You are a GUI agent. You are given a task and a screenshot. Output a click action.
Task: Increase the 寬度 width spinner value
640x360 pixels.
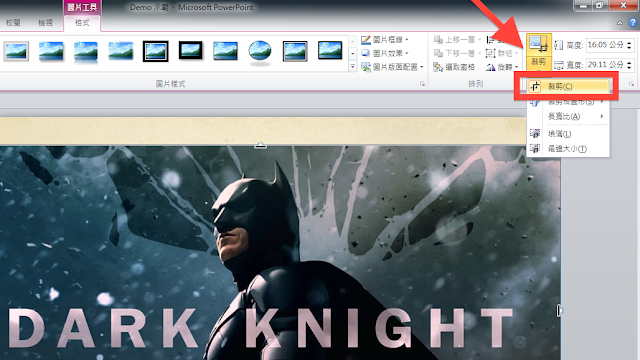click(x=630, y=62)
